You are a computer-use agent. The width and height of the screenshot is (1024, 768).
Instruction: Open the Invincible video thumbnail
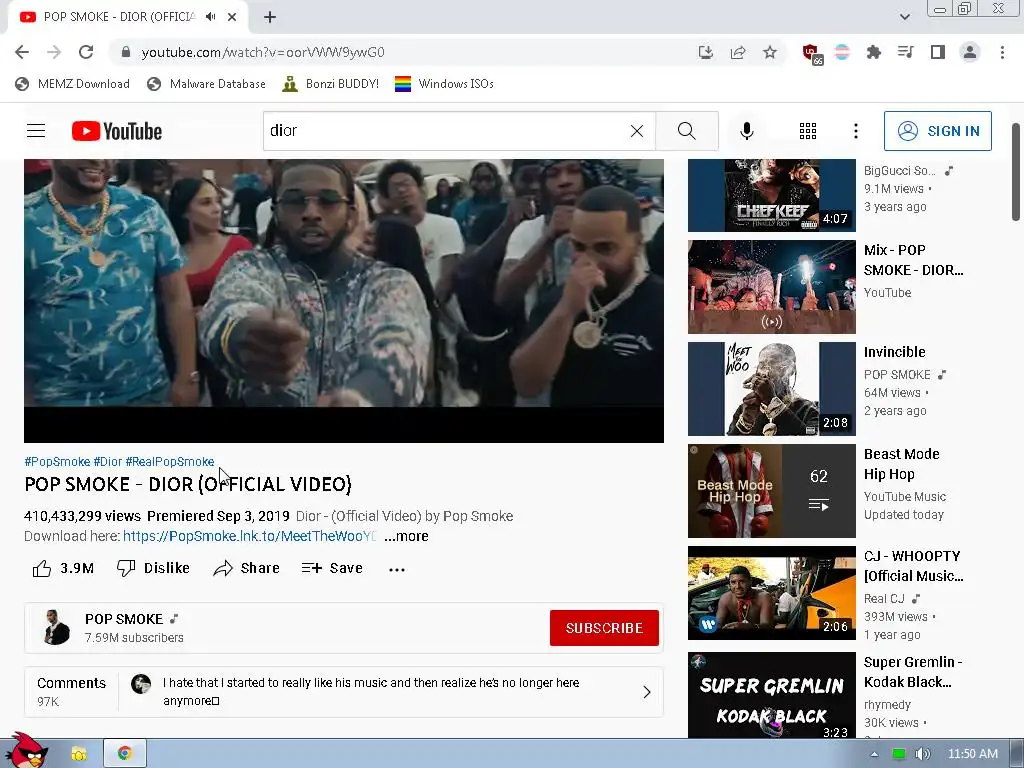[771, 389]
